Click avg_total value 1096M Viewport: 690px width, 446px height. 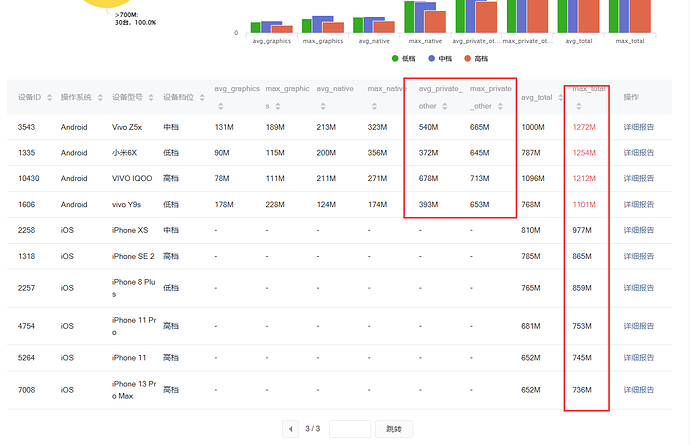pos(533,178)
